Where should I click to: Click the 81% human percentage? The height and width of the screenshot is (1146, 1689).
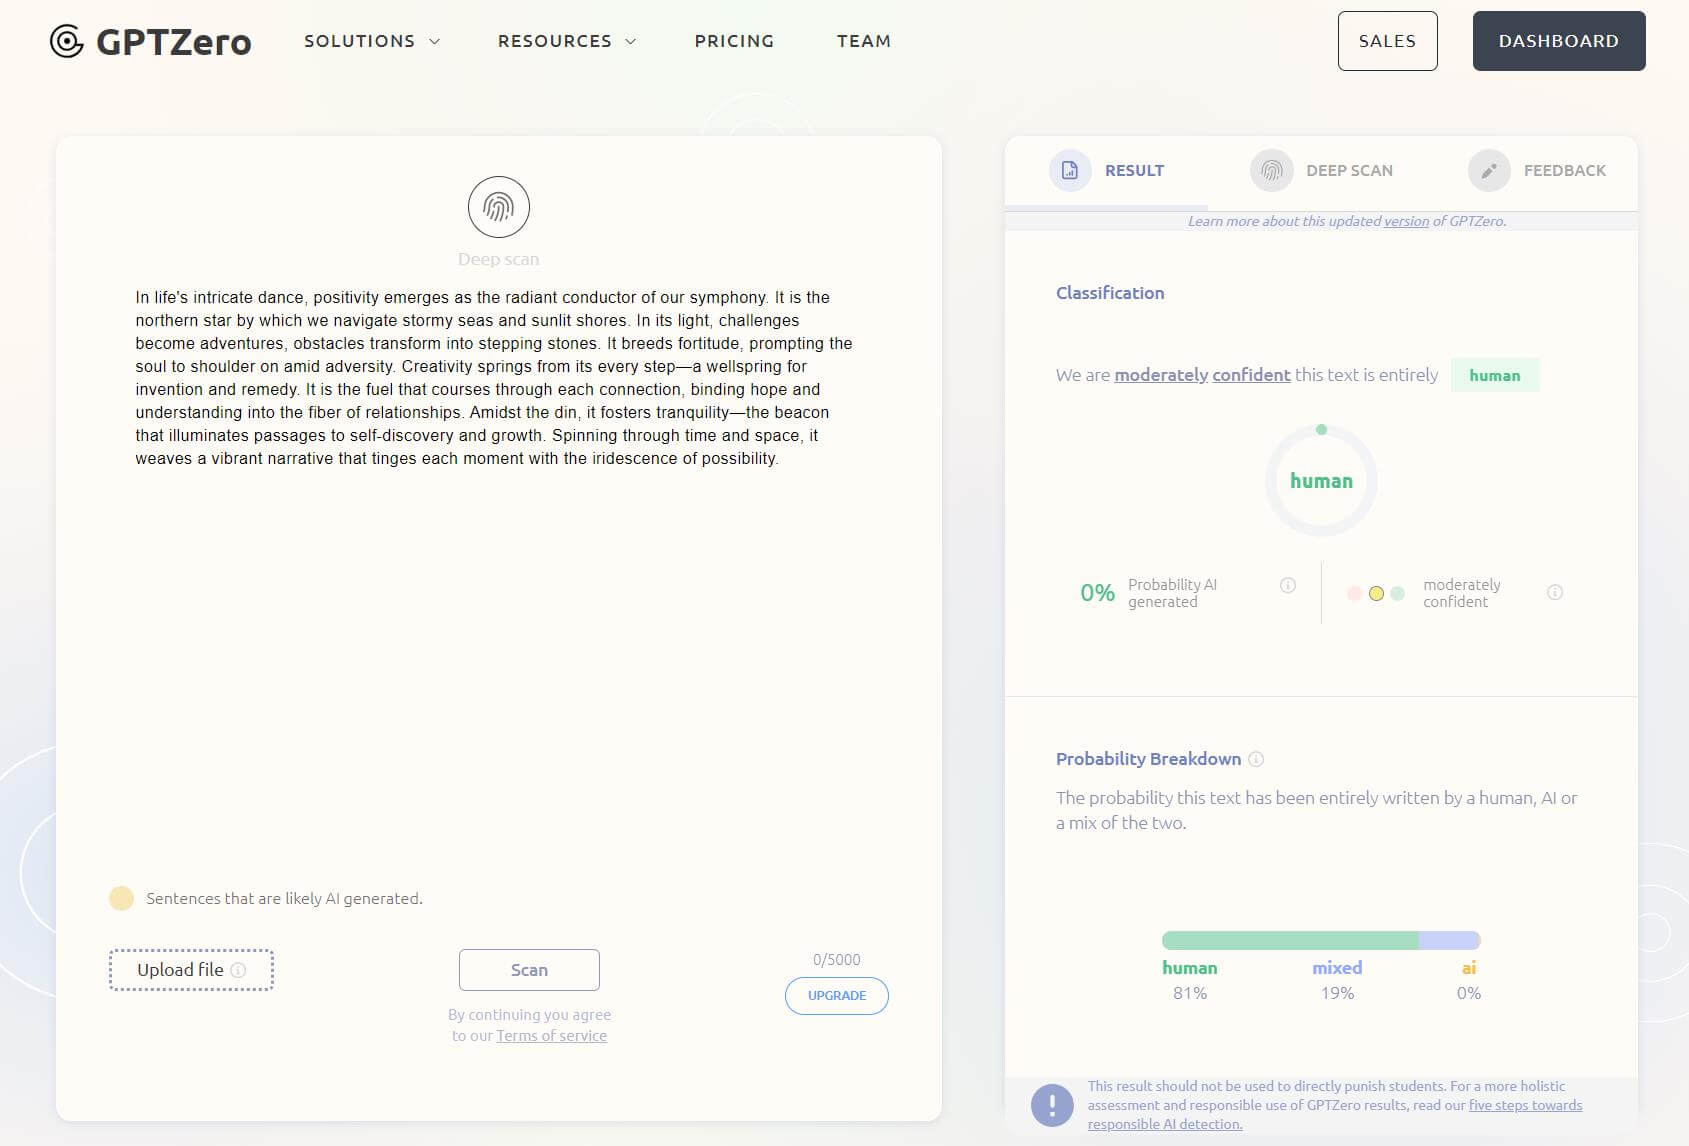tap(1190, 993)
